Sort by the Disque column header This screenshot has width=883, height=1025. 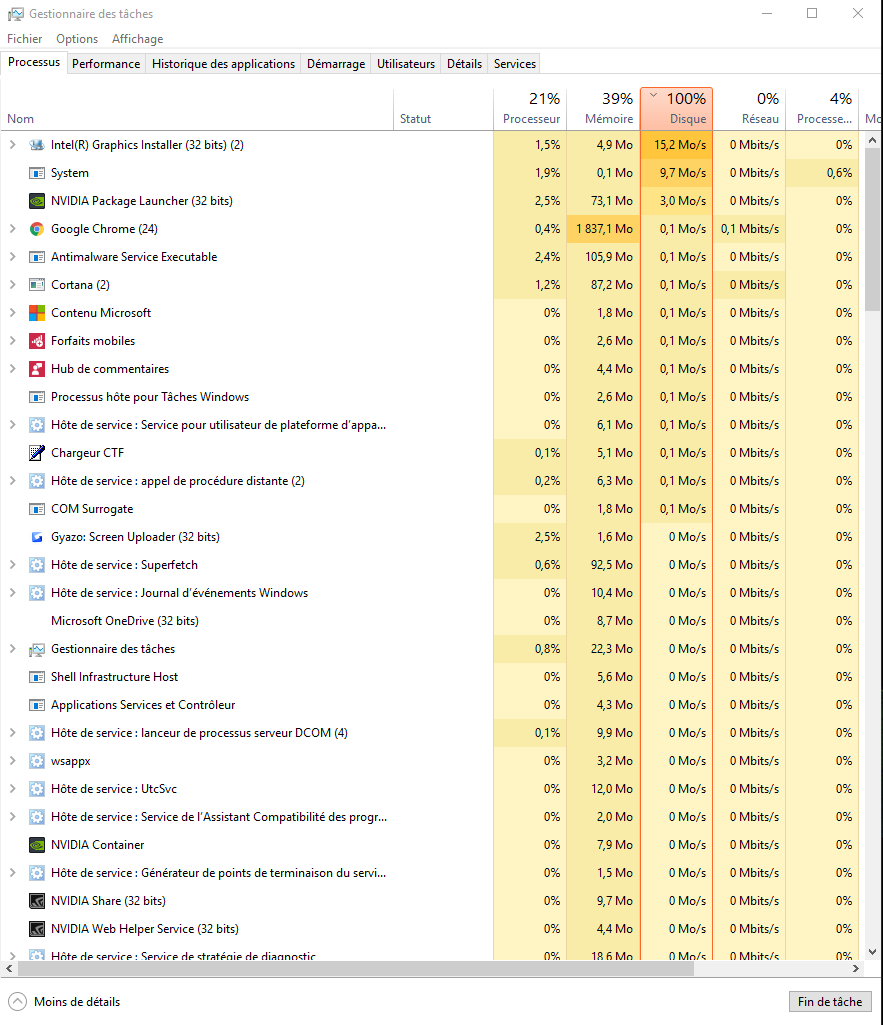[x=676, y=109]
